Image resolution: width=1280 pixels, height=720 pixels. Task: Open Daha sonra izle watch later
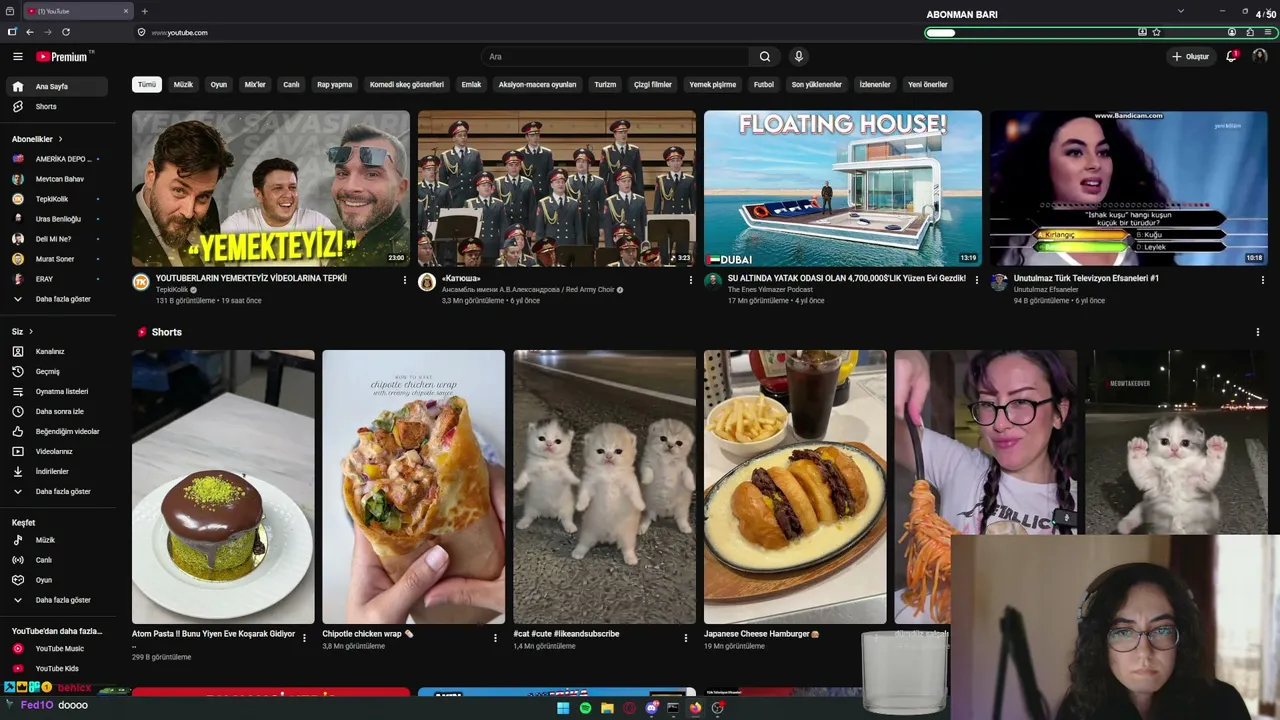56,412
